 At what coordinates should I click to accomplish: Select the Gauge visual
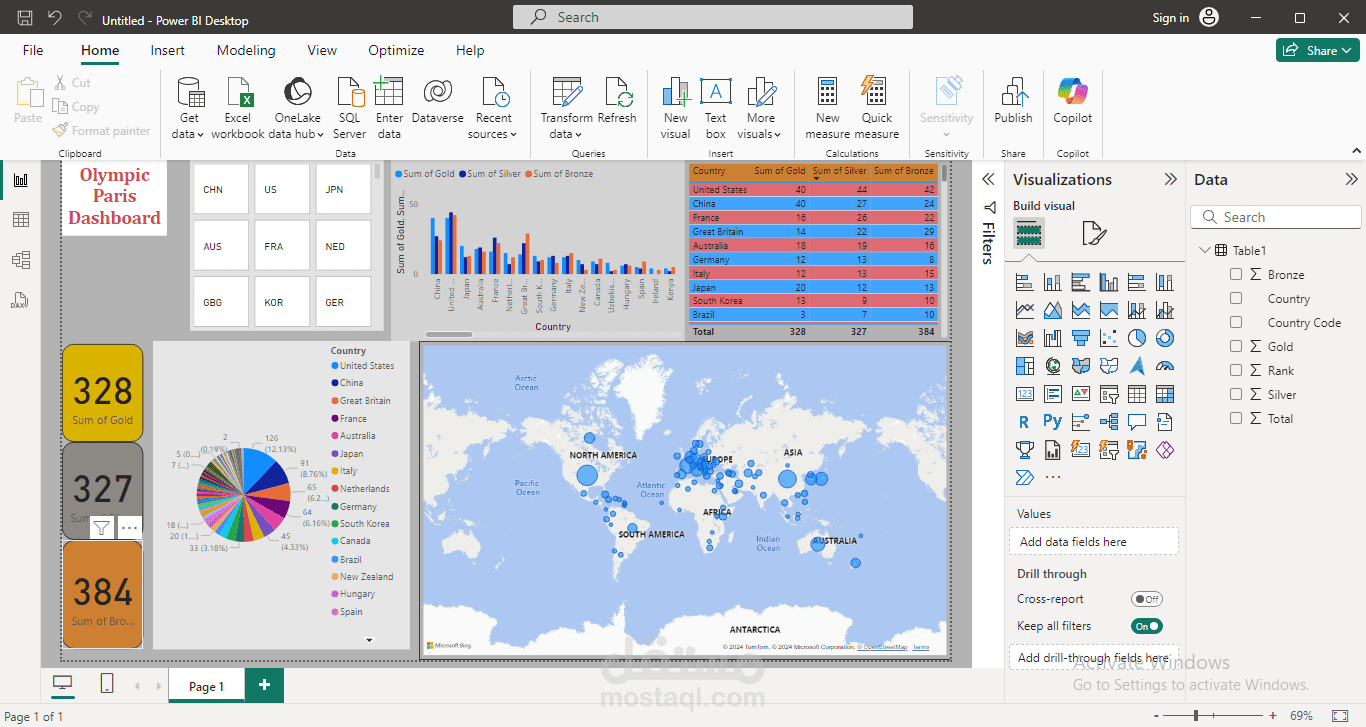pyautogui.click(x=1164, y=366)
